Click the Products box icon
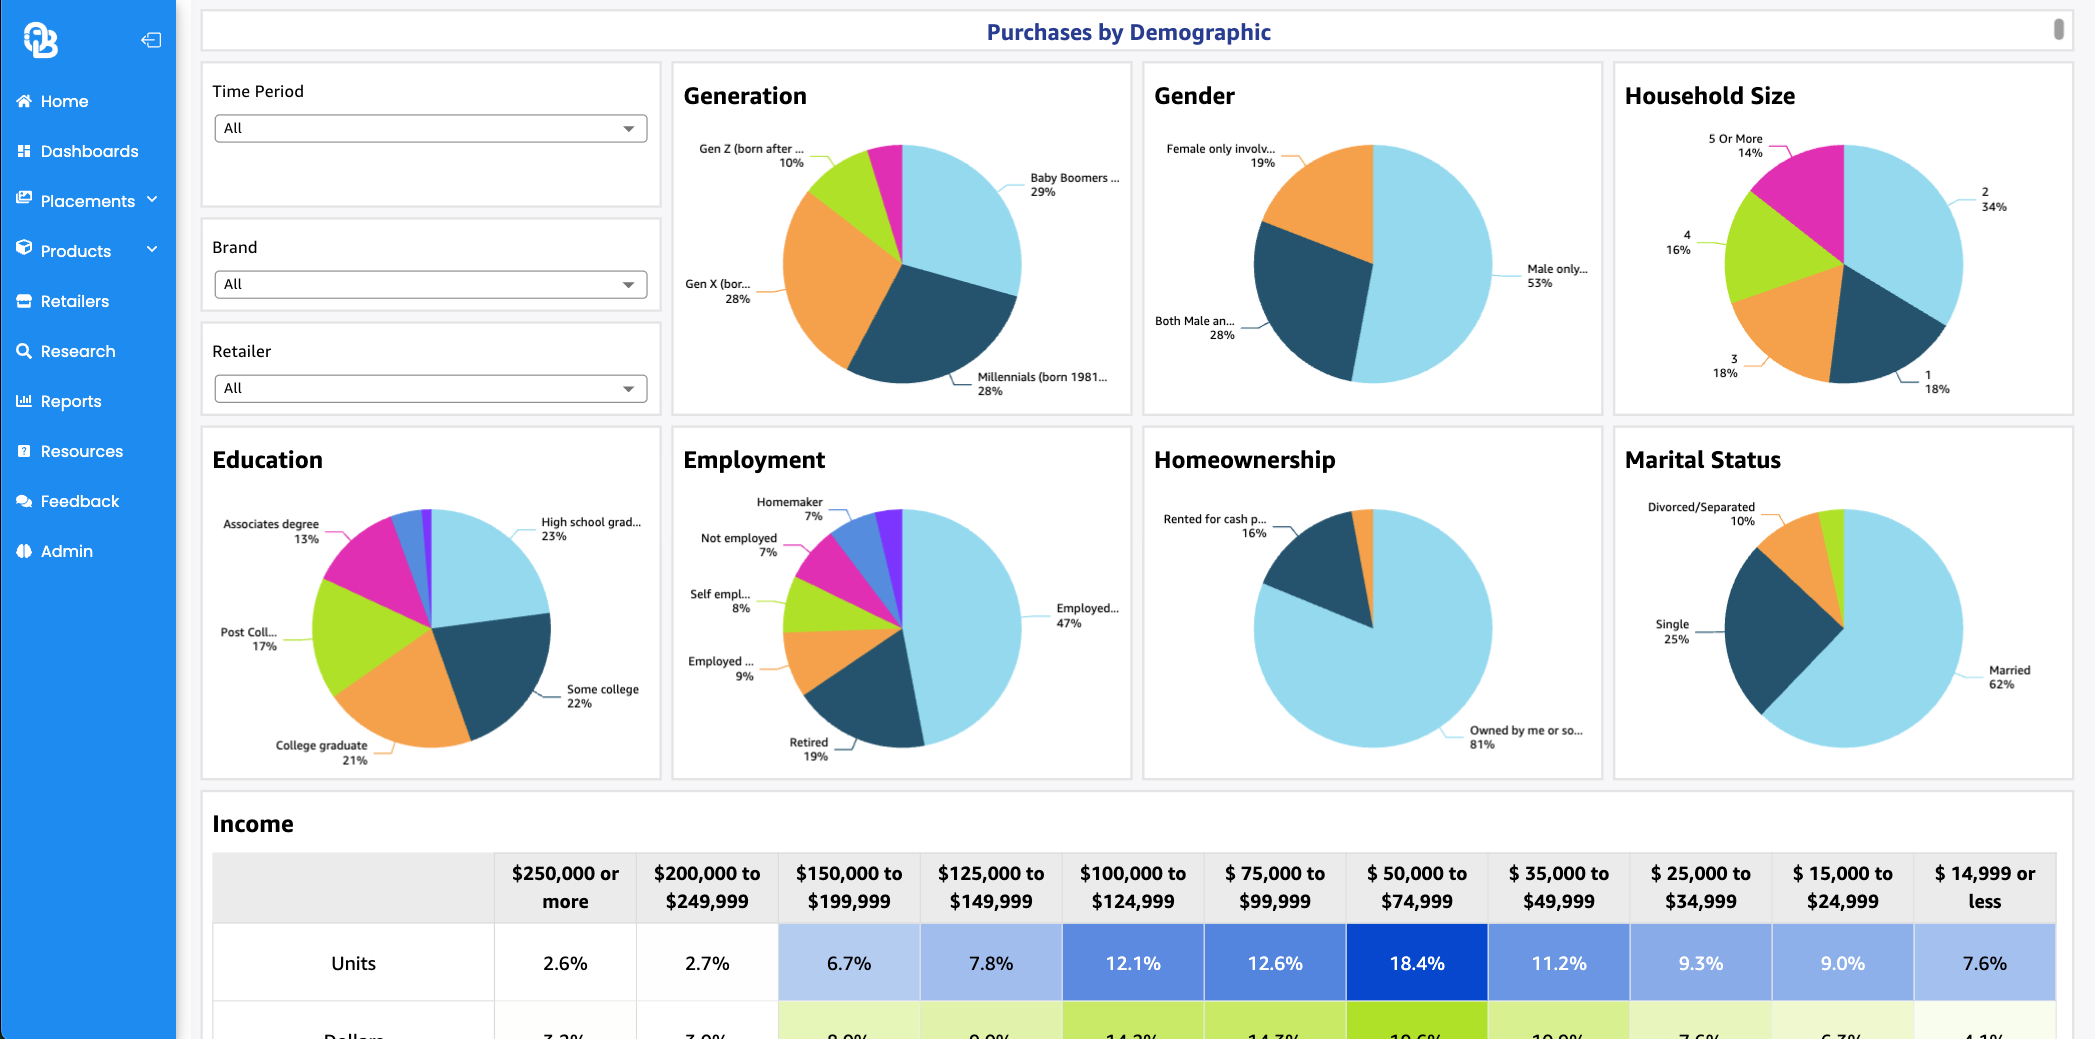The height and width of the screenshot is (1039, 2099). 24,248
